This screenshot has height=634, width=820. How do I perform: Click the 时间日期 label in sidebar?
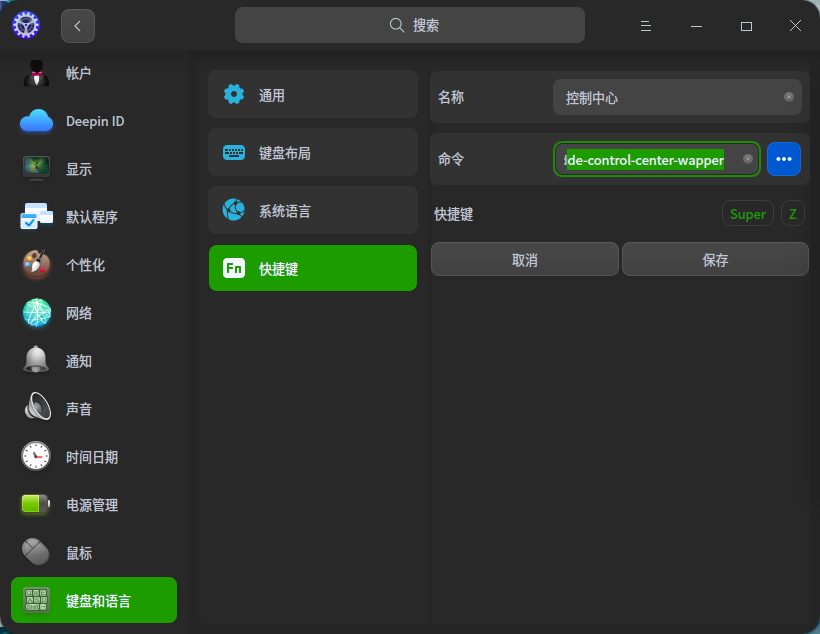92,457
